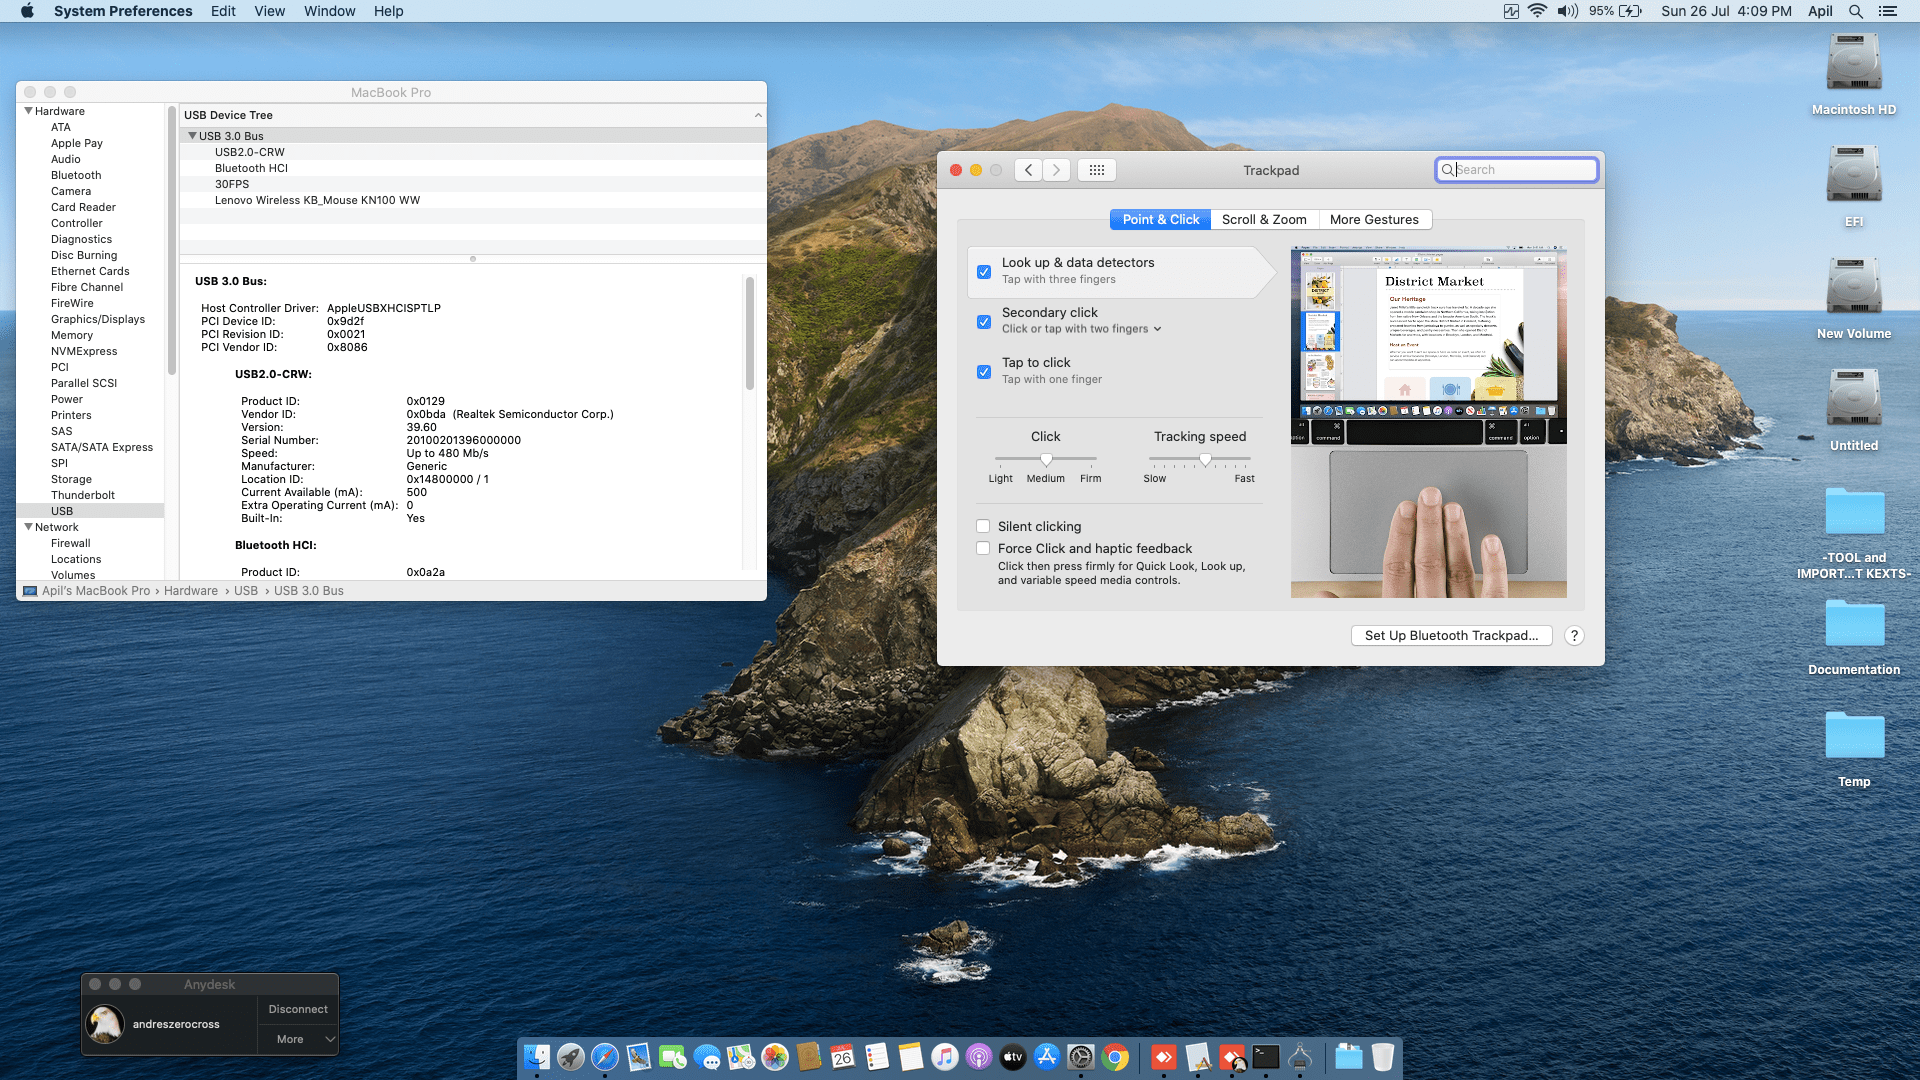Open Apple TV from the Dock
This screenshot has width=1920, height=1080.
[1013, 1057]
